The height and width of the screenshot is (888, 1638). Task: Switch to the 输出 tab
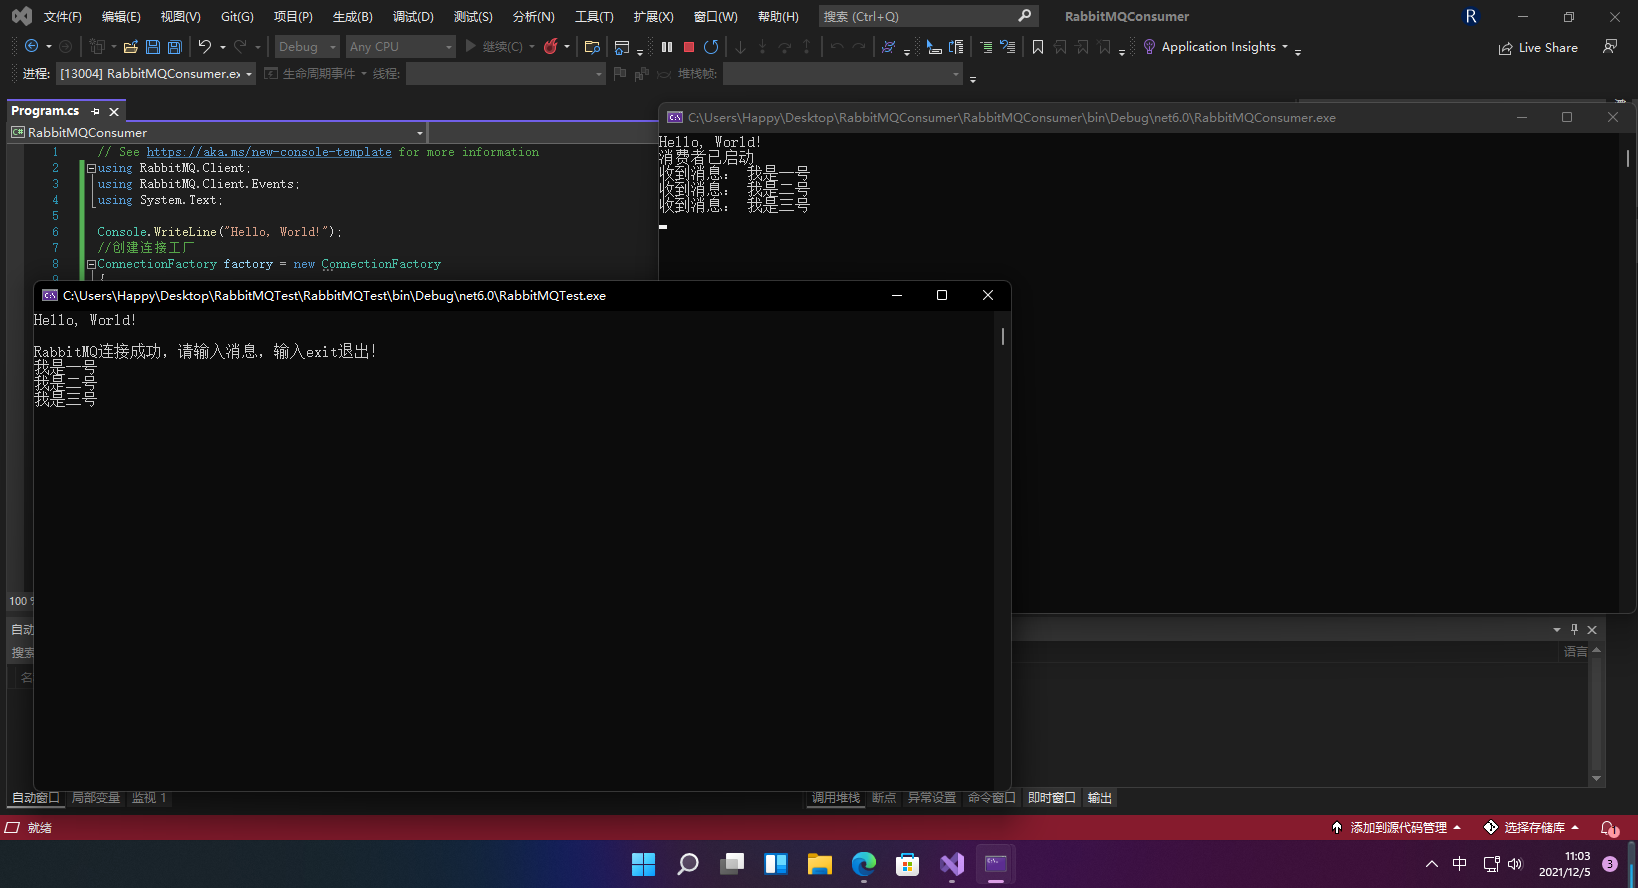click(1100, 798)
